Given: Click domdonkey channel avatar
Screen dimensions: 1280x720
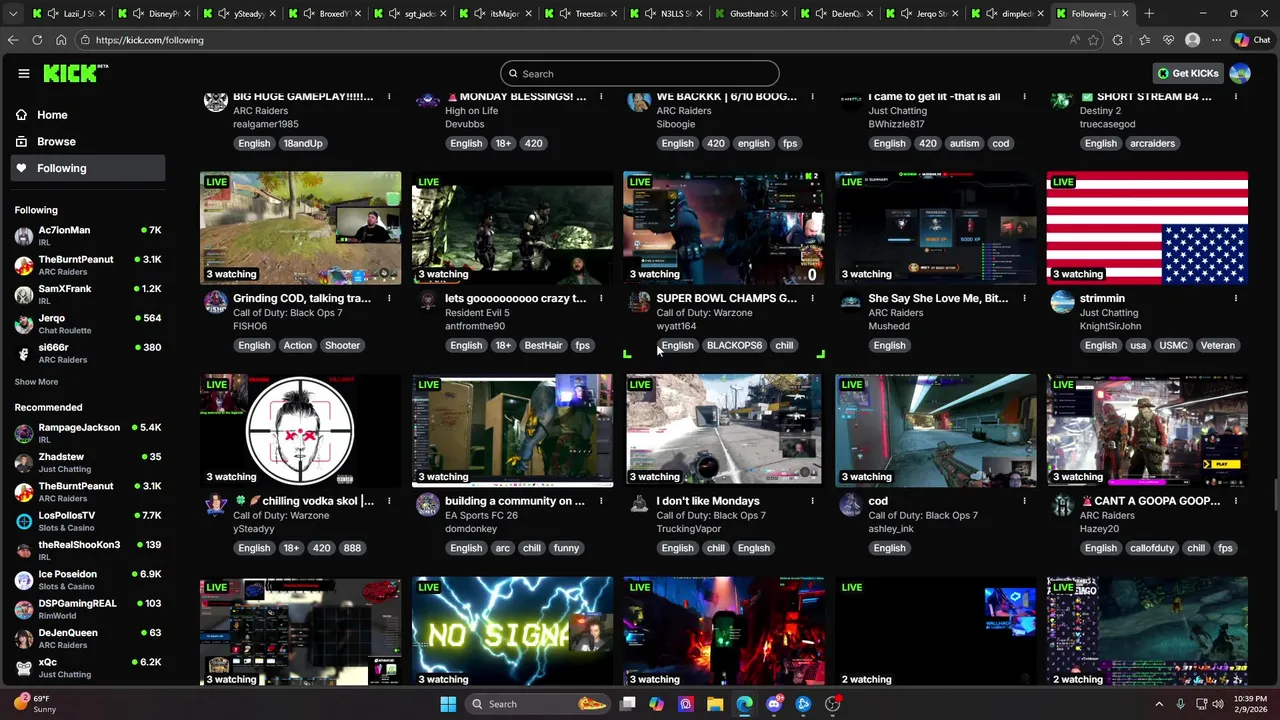Looking at the screenshot, I should tap(427, 505).
